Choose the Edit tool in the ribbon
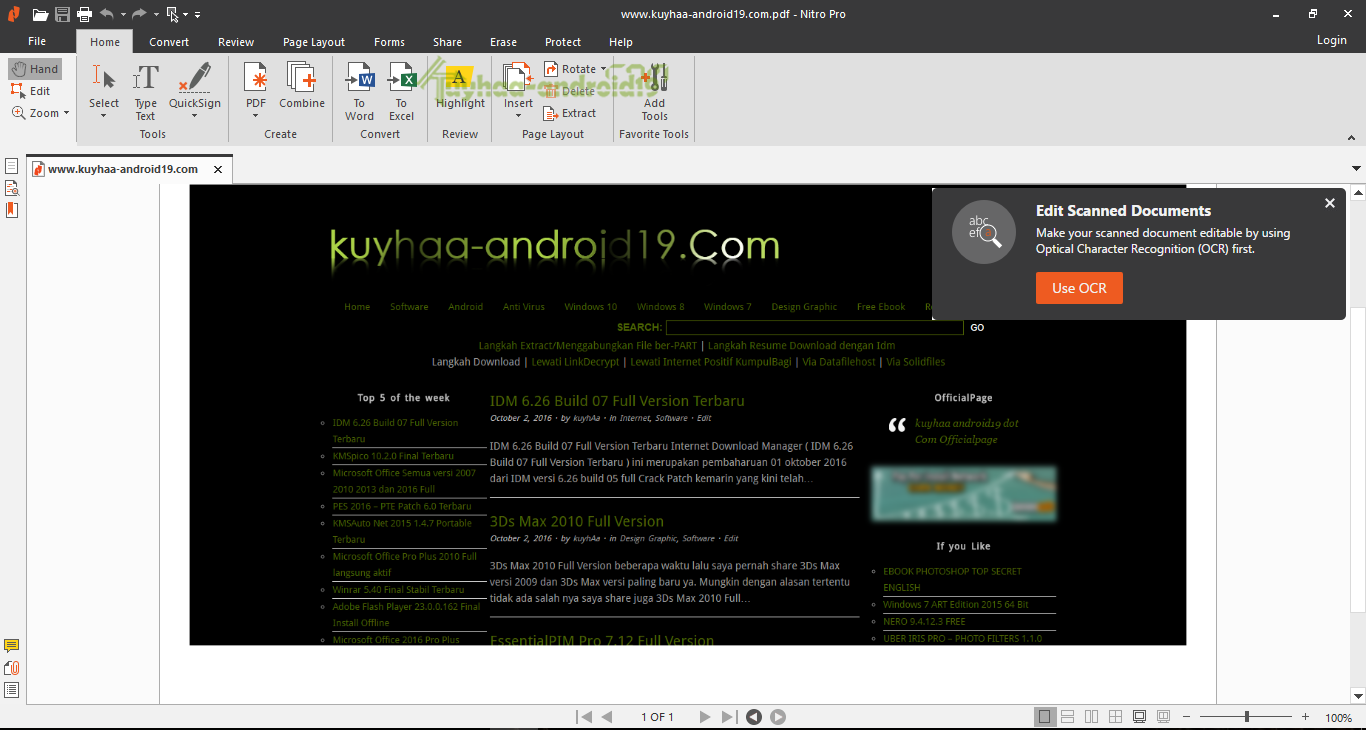Screen dimensions: 1366x730 coord(31,91)
